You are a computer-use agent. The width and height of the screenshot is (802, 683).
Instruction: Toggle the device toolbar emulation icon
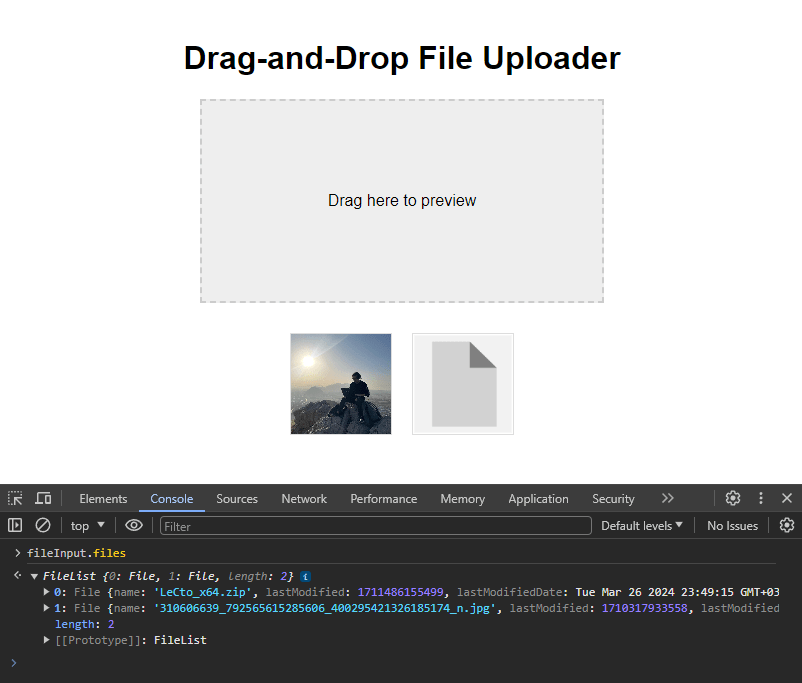click(x=41, y=497)
